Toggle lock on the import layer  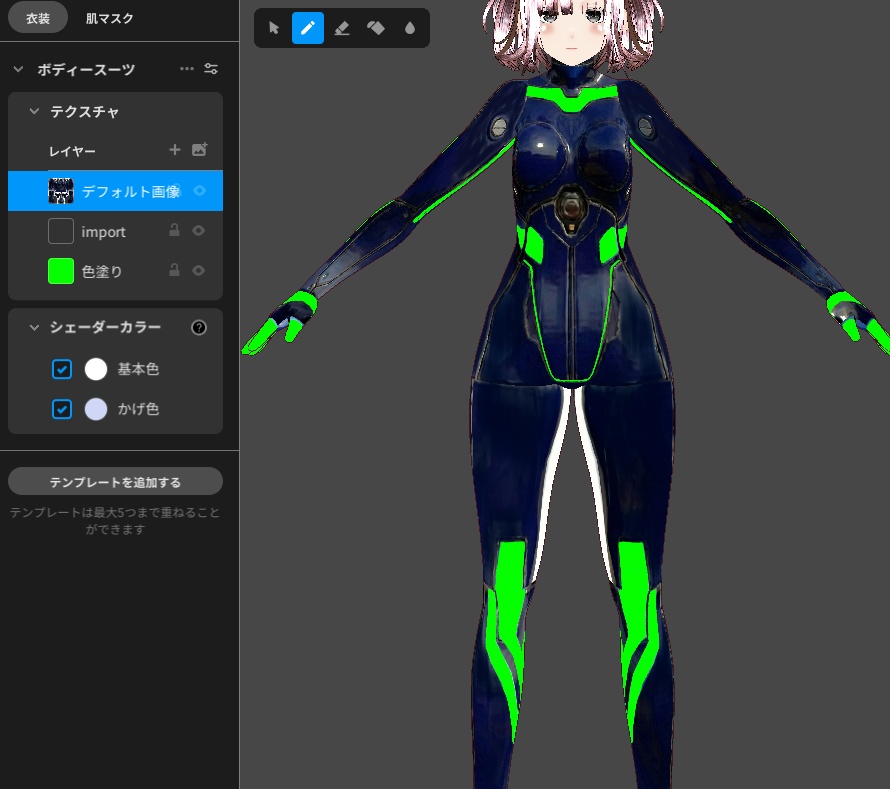(x=174, y=230)
